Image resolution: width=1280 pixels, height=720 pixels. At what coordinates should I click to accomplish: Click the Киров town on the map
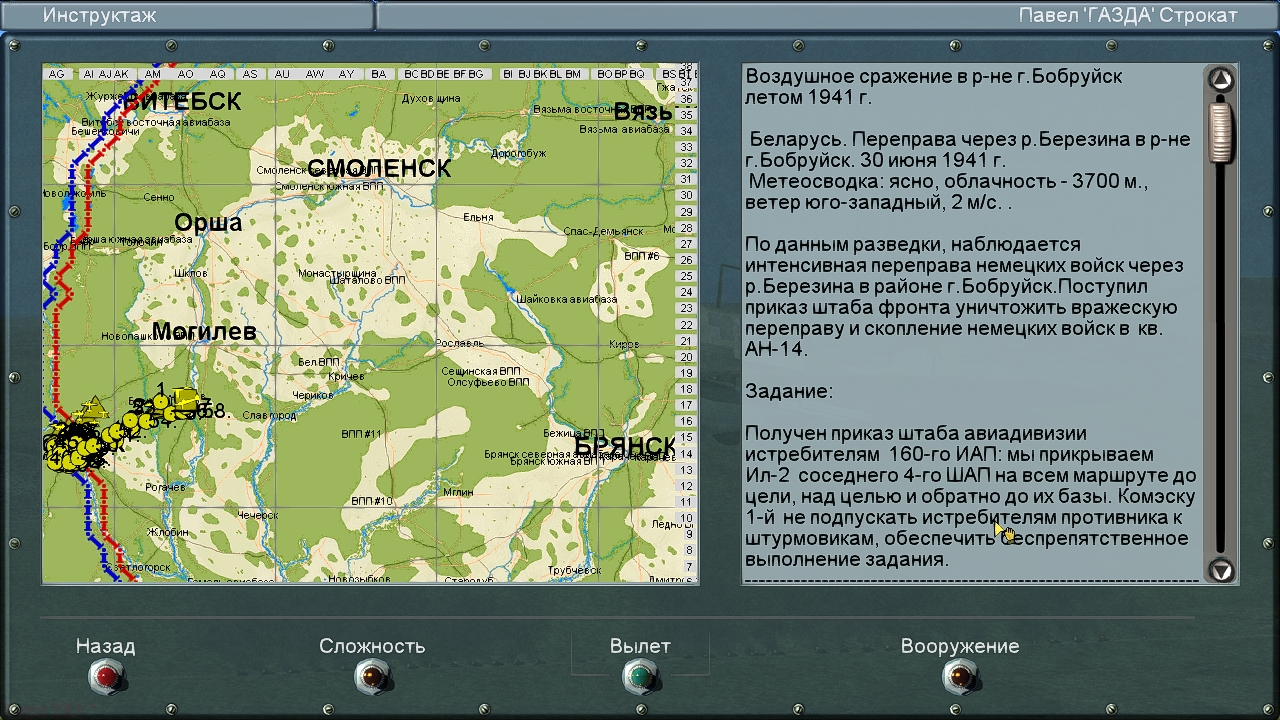(624, 344)
